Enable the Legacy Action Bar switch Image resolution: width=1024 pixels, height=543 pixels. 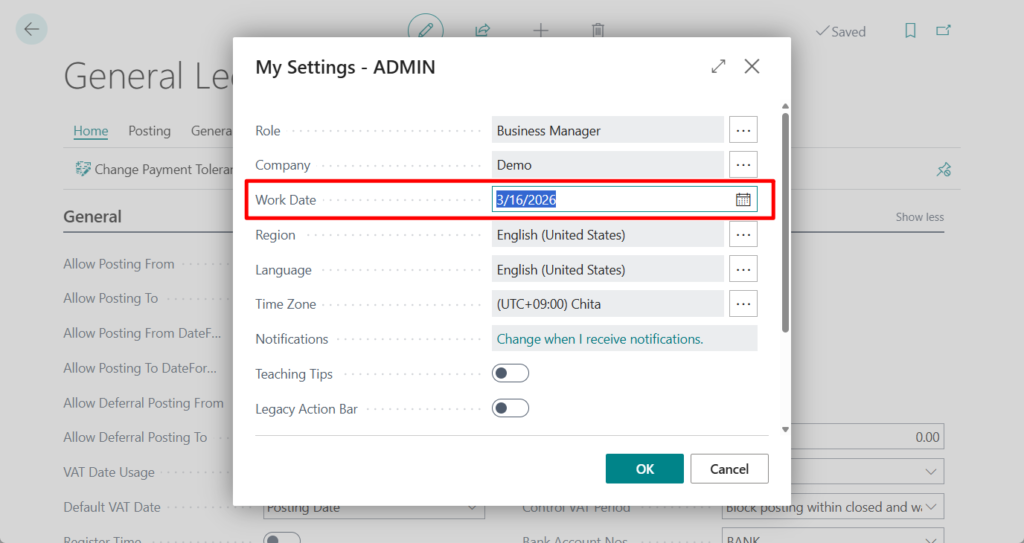point(510,408)
